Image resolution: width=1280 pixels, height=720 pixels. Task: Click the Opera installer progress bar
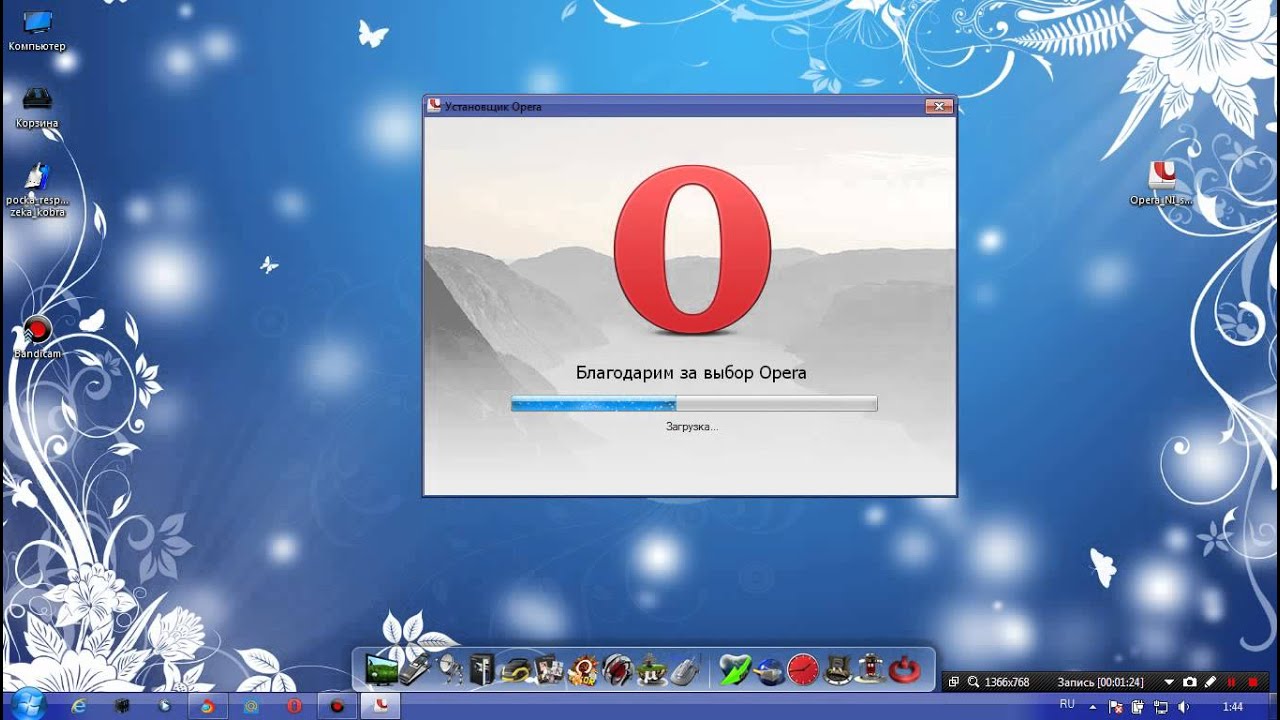pyautogui.click(x=694, y=403)
